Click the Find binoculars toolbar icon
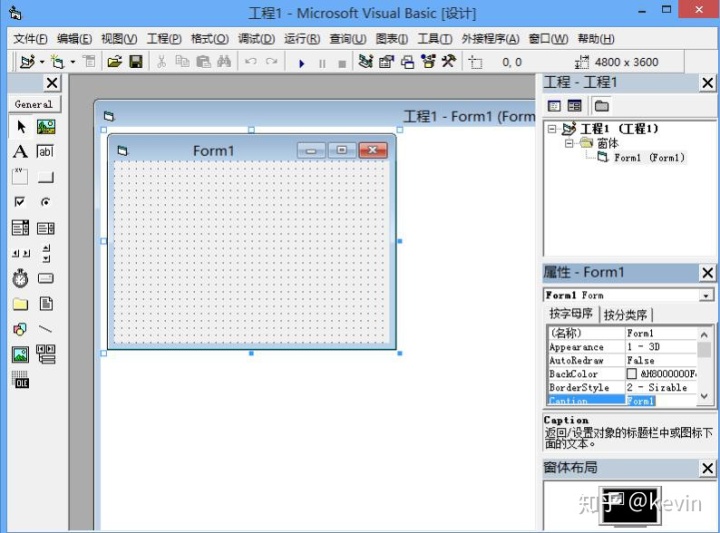The image size is (720, 533). 224,62
